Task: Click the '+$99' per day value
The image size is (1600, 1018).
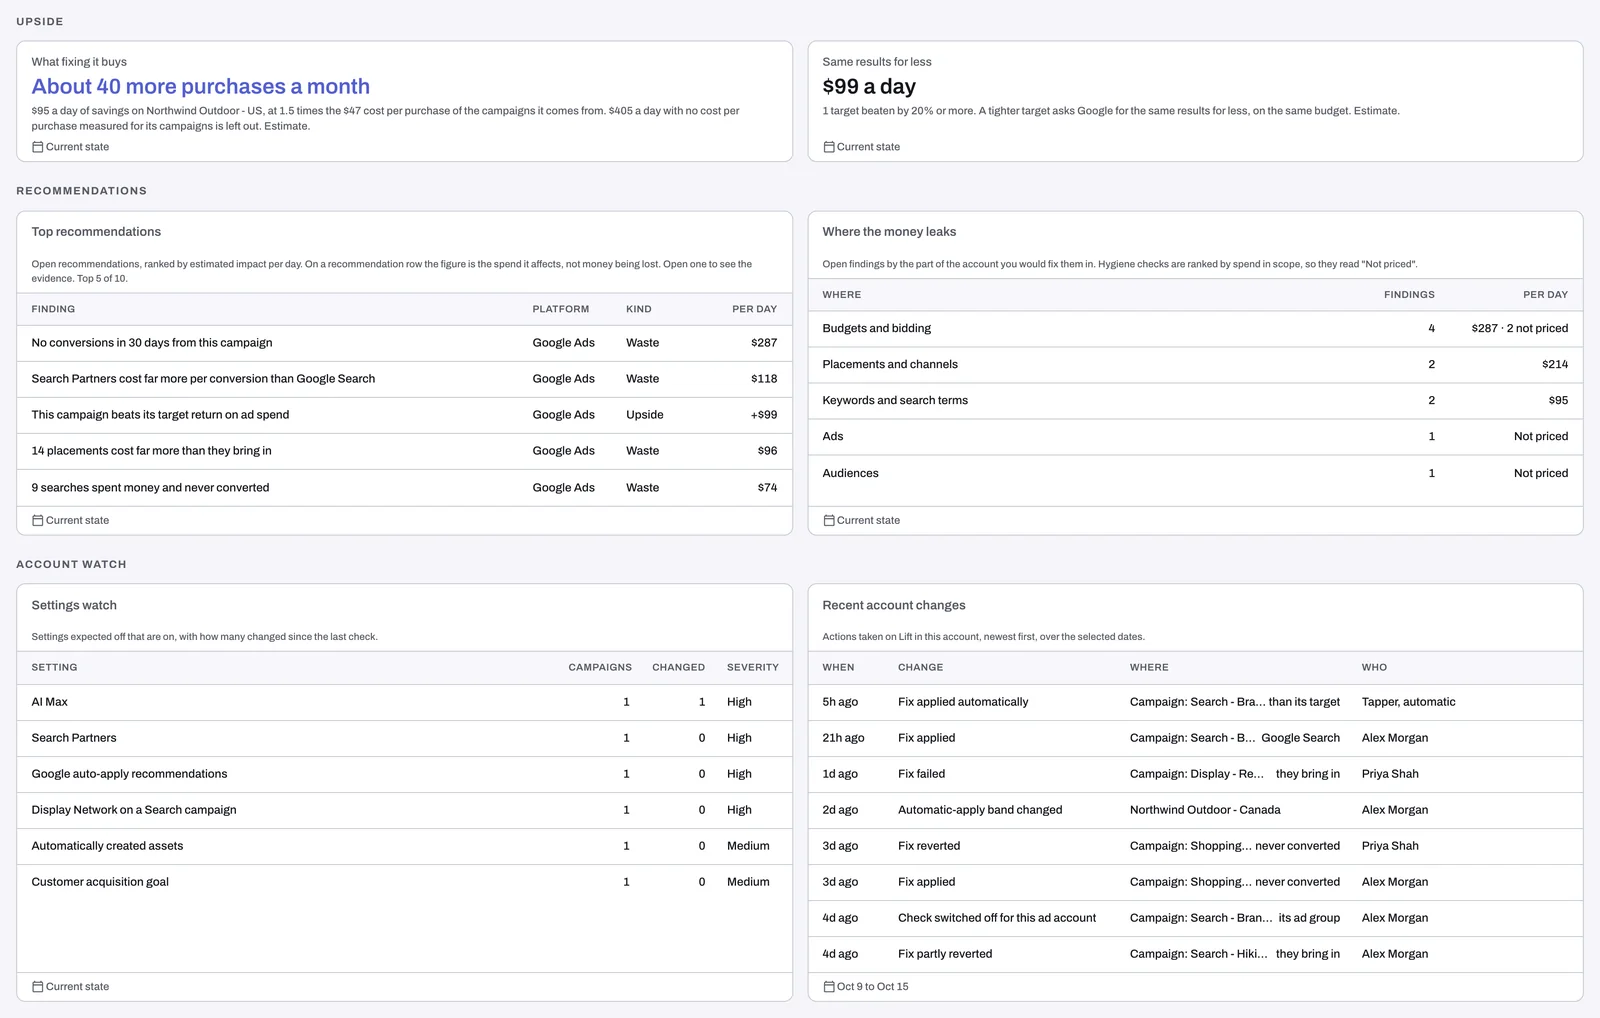Action: point(764,415)
